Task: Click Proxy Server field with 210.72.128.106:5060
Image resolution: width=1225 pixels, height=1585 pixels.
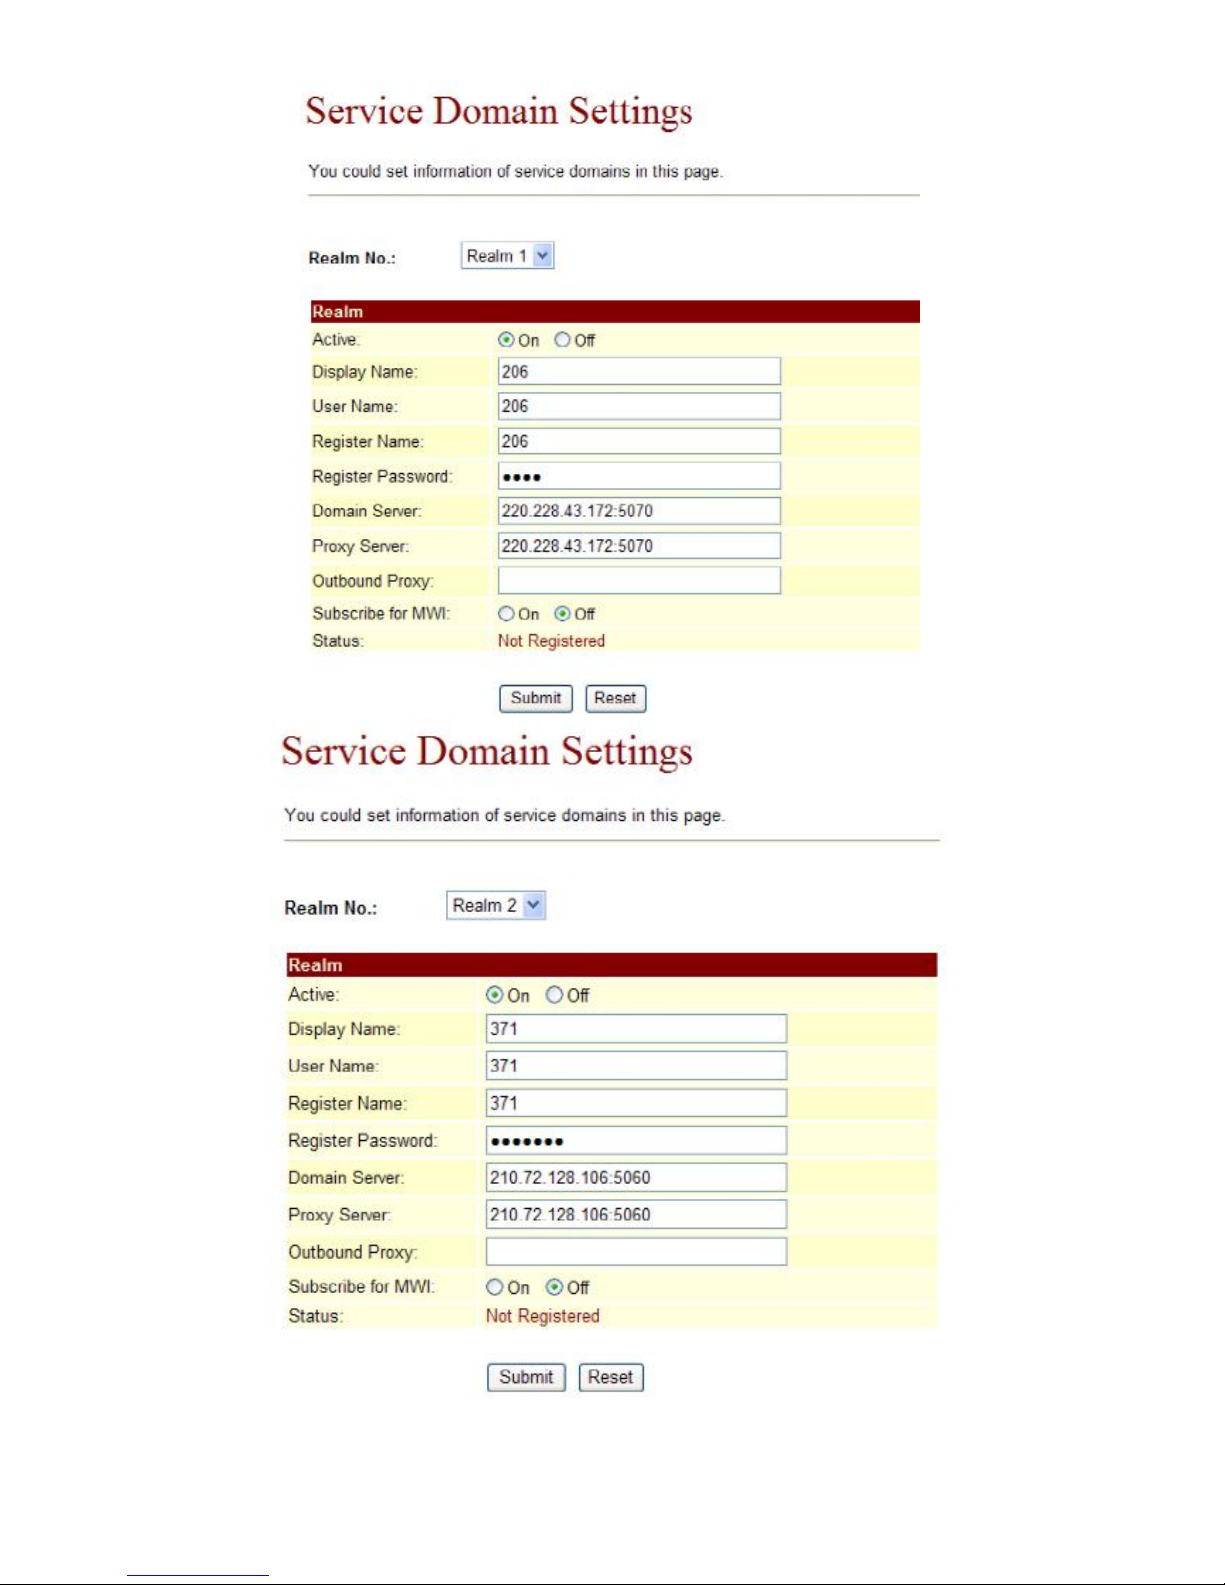Action: [636, 1214]
